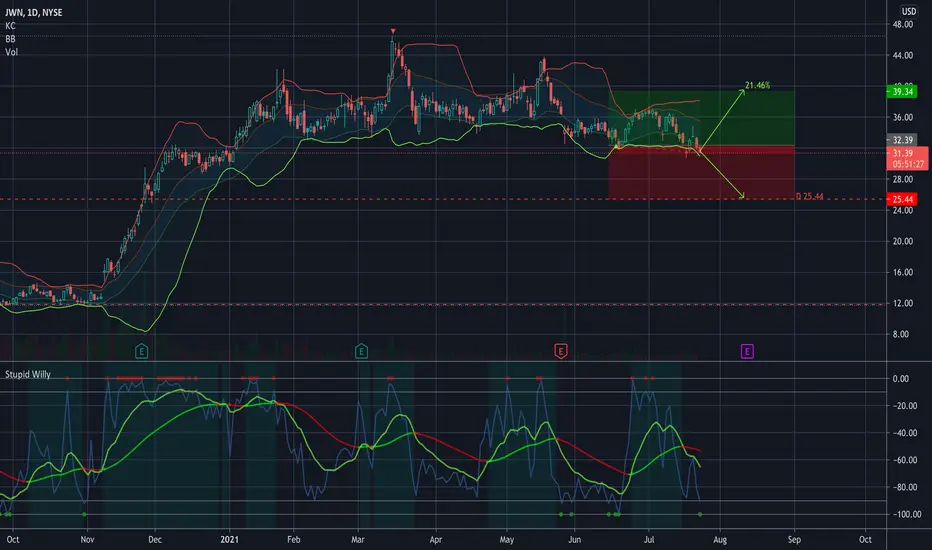Click the Mar time axis label
This screenshot has width=932, height=550.
[358, 539]
